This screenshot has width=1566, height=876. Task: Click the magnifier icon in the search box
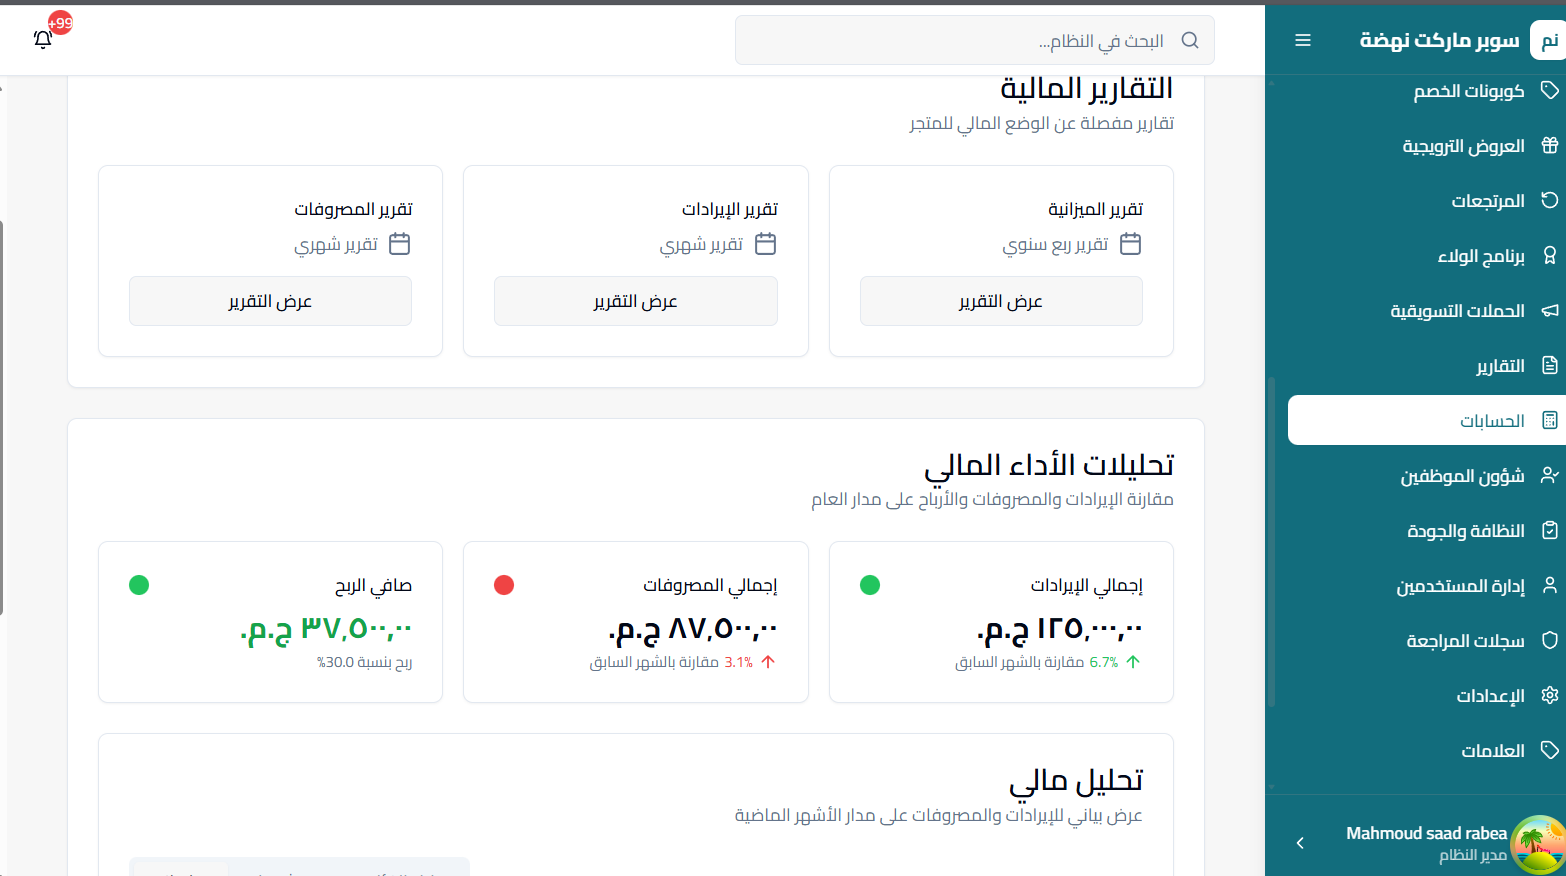(x=1189, y=40)
